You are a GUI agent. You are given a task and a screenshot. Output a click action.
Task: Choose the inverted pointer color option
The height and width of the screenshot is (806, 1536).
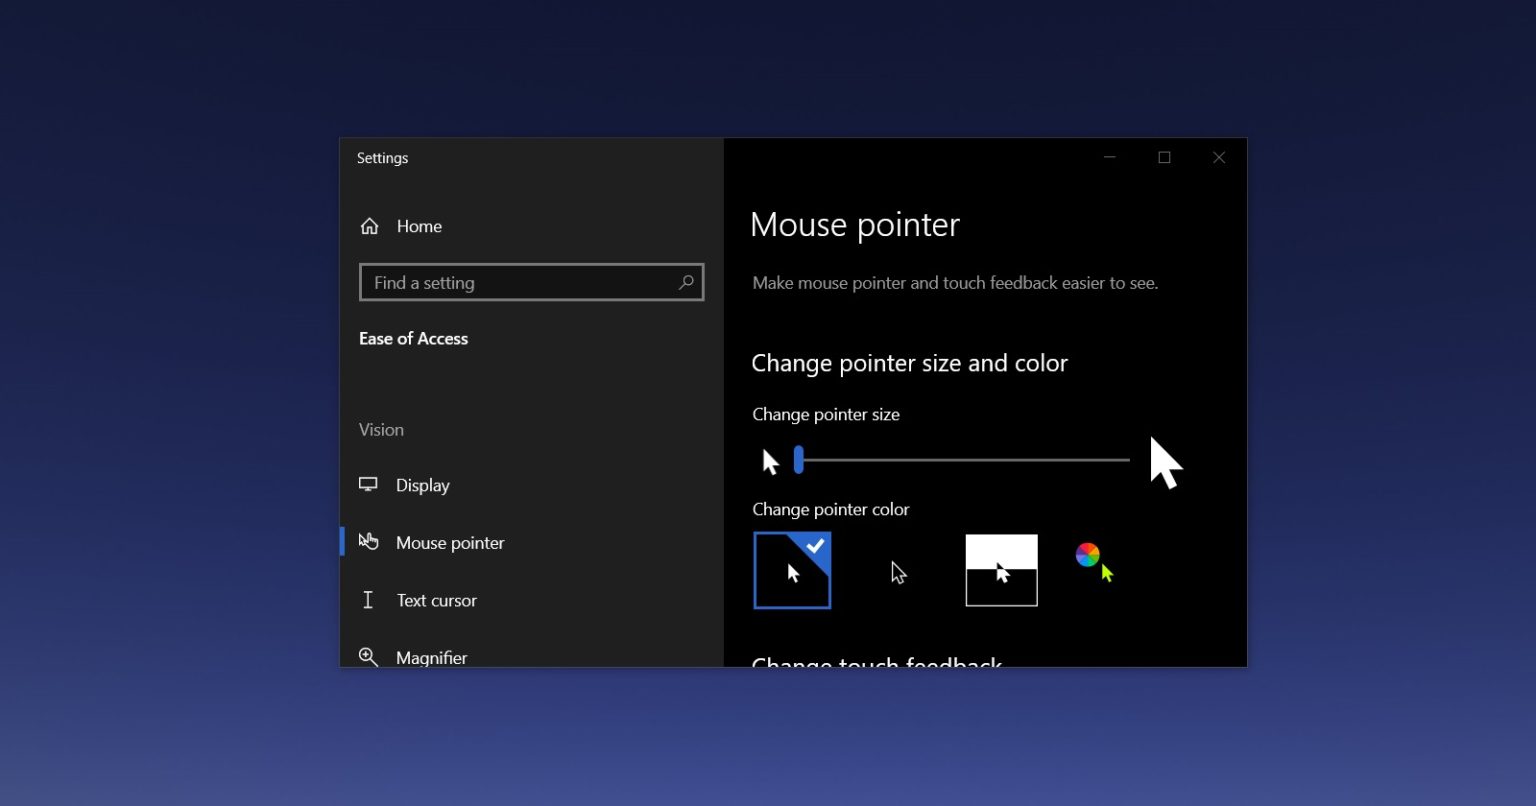coord(1001,570)
